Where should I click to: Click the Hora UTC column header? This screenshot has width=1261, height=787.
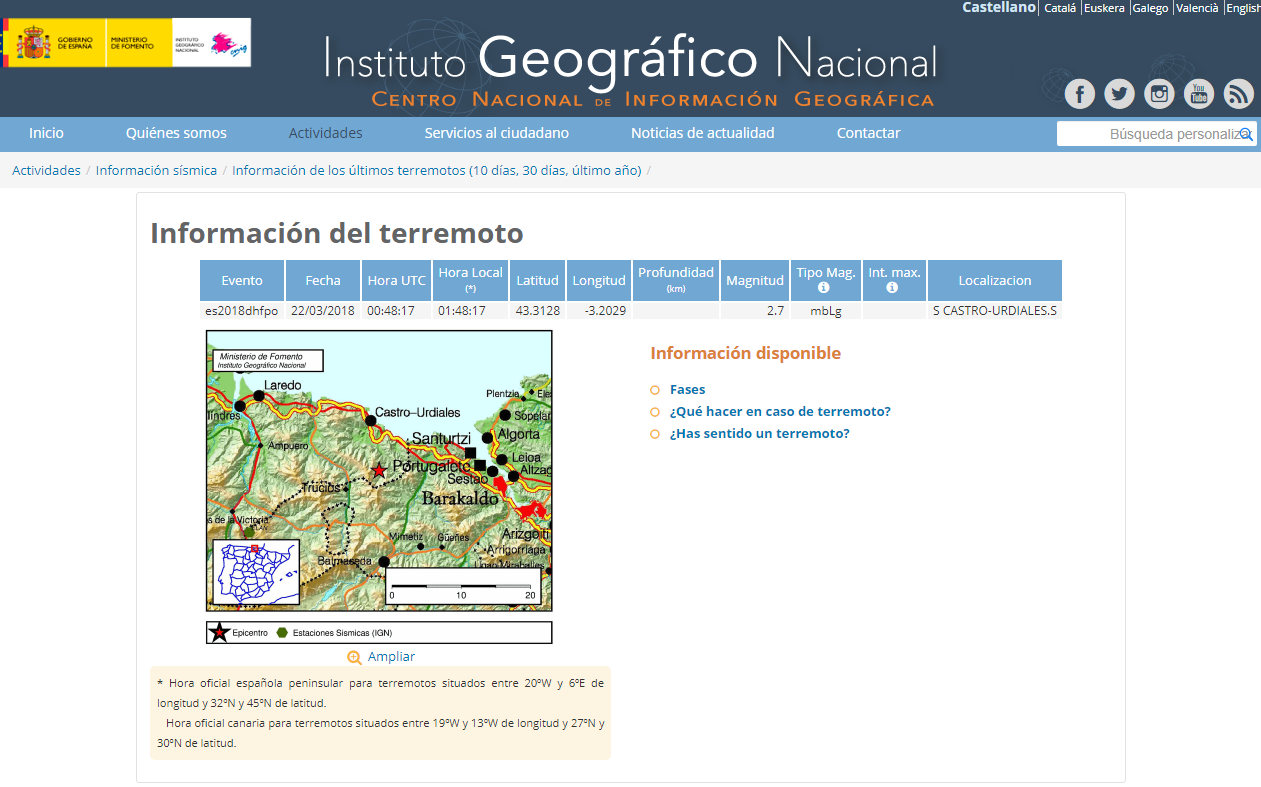pos(397,280)
